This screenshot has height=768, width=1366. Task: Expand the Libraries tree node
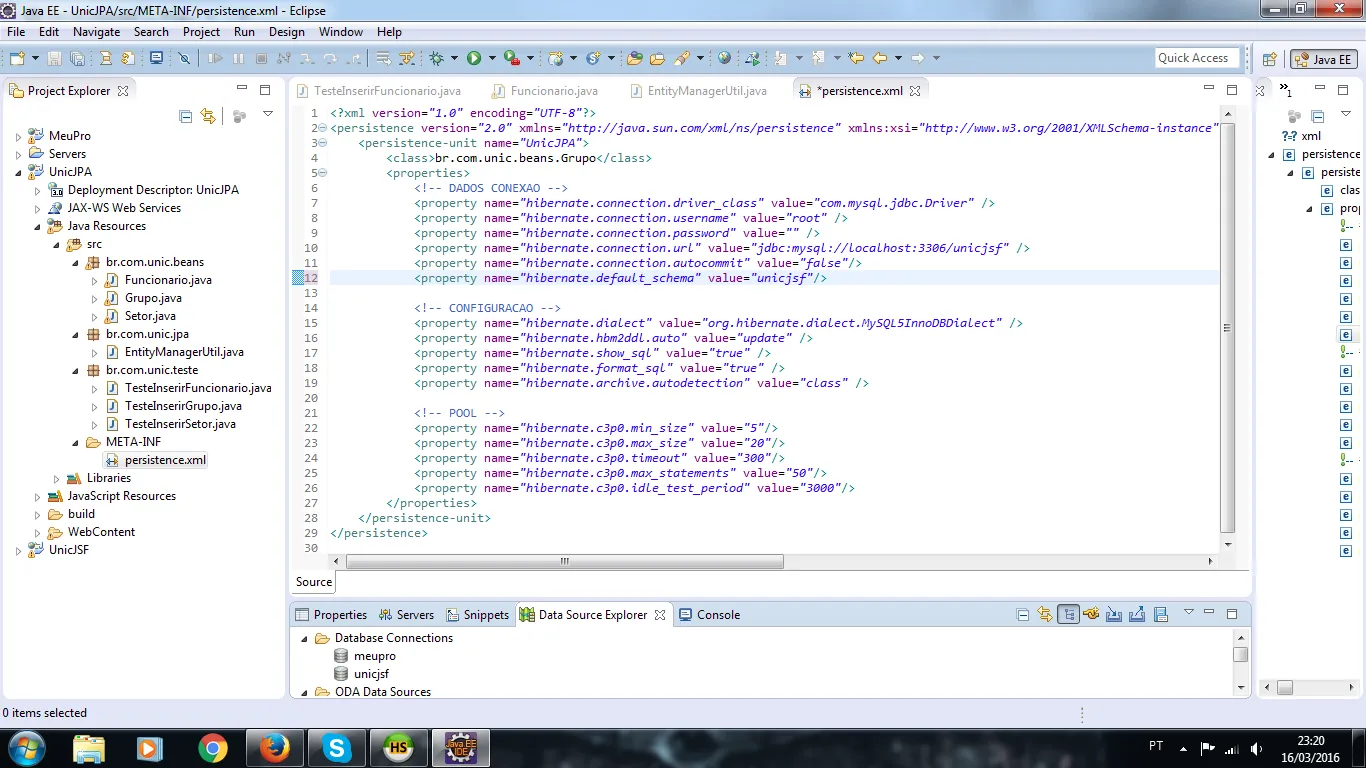pyautogui.click(x=57, y=479)
